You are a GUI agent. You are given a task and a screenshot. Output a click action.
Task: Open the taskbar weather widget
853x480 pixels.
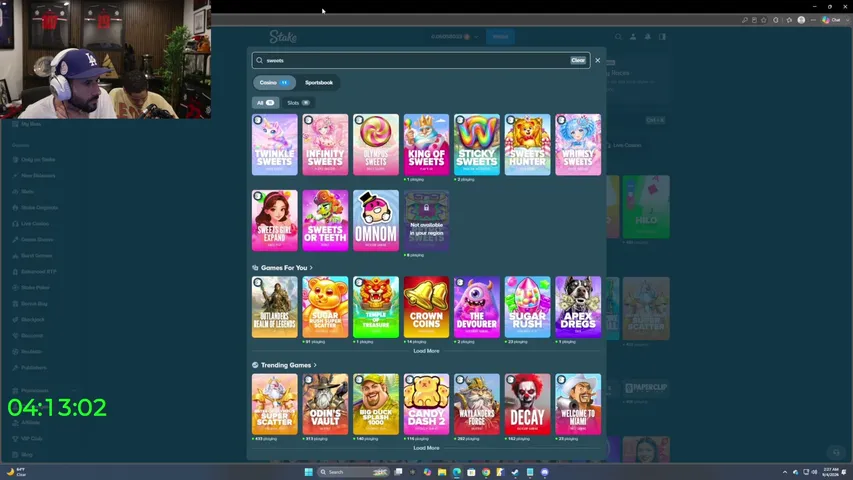16,472
